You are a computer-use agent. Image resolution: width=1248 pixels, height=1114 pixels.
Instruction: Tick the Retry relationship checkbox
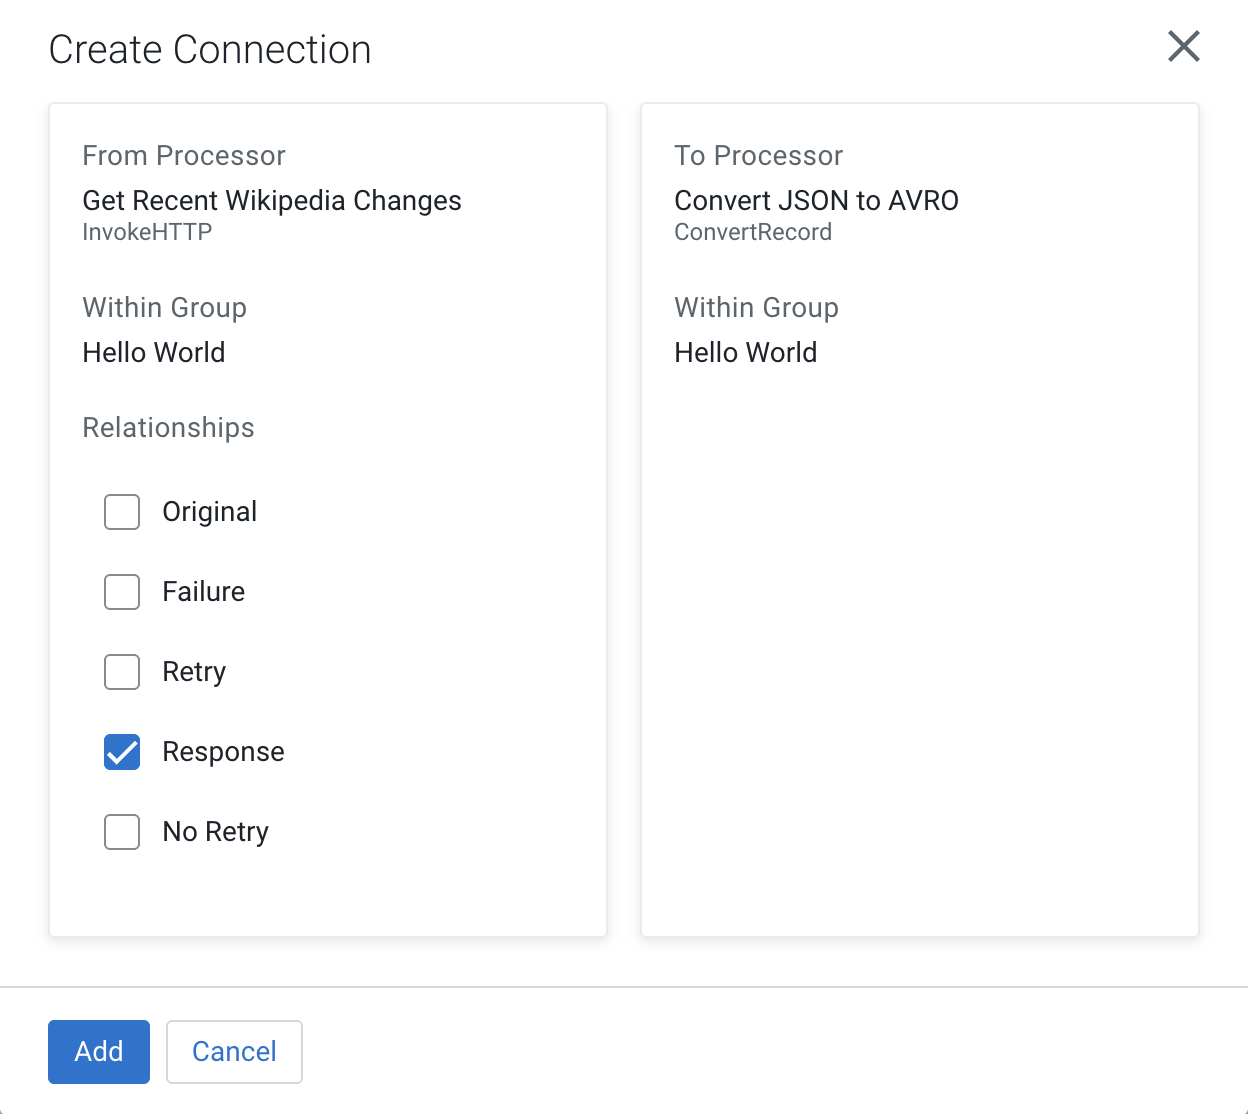pyautogui.click(x=122, y=672)
